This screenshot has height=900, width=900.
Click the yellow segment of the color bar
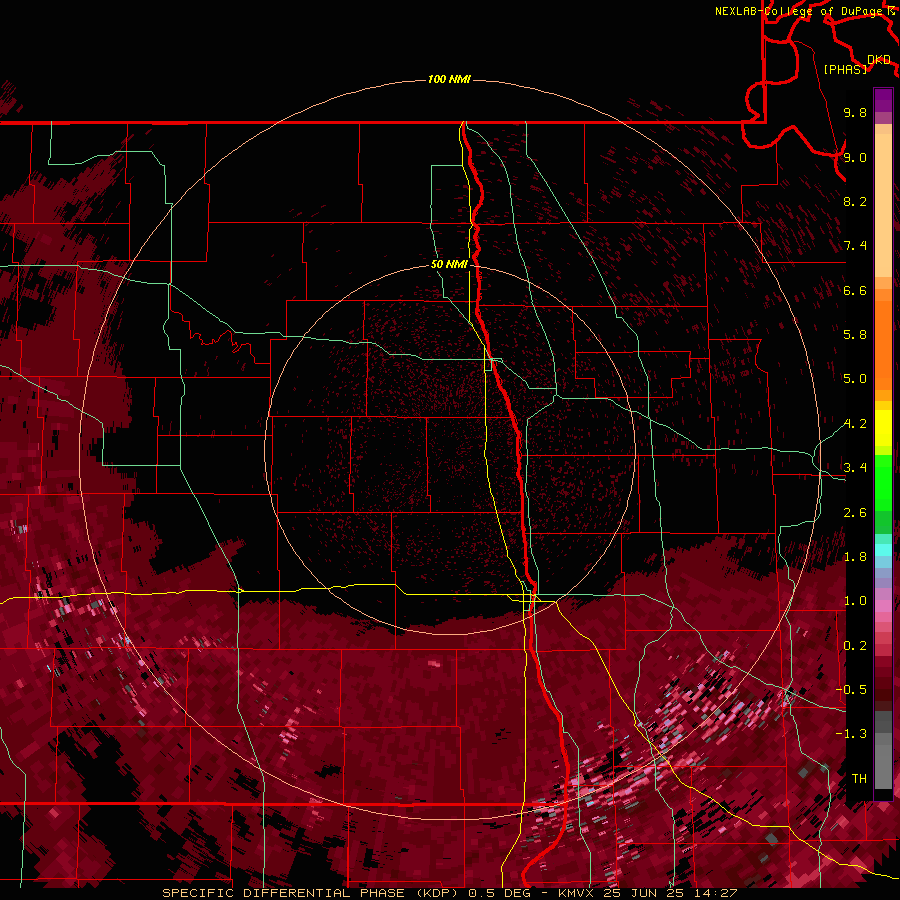coord(883,428)
